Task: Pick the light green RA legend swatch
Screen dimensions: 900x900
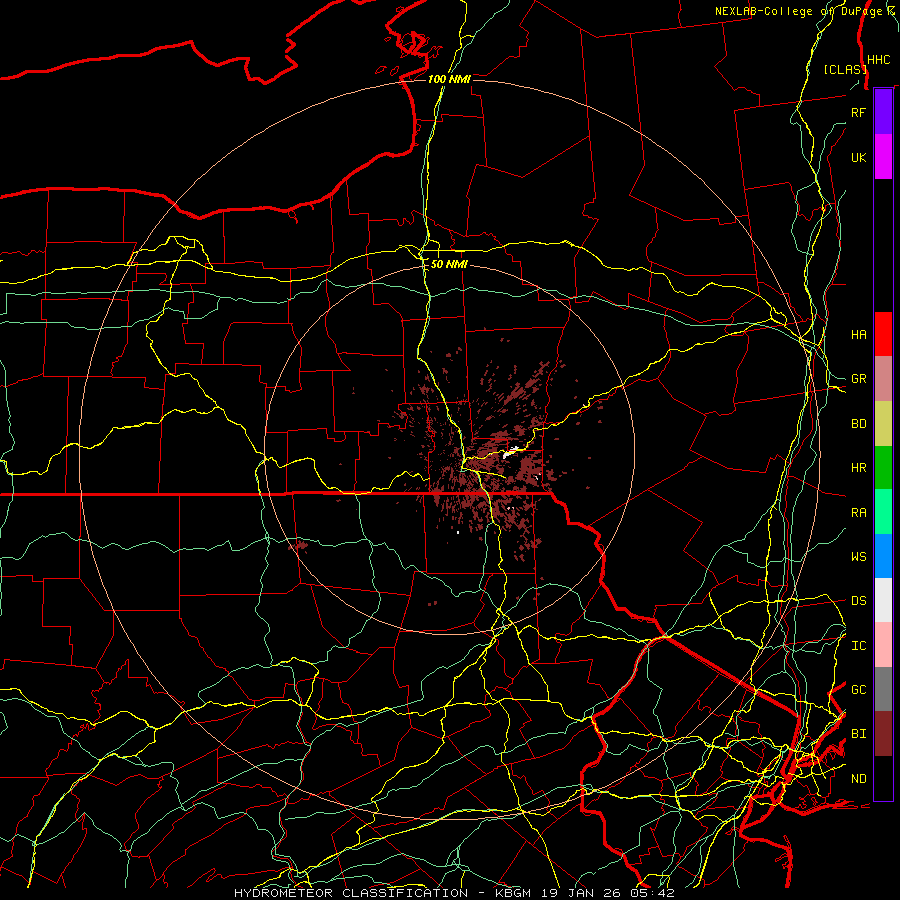Action: pos(883,512)
